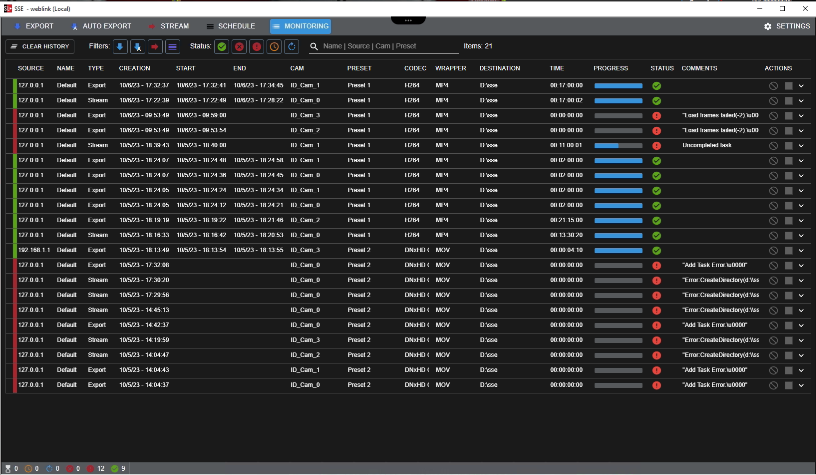Click the red error status icon for ID_Cam_3 09:51 export

click(657, 116)
